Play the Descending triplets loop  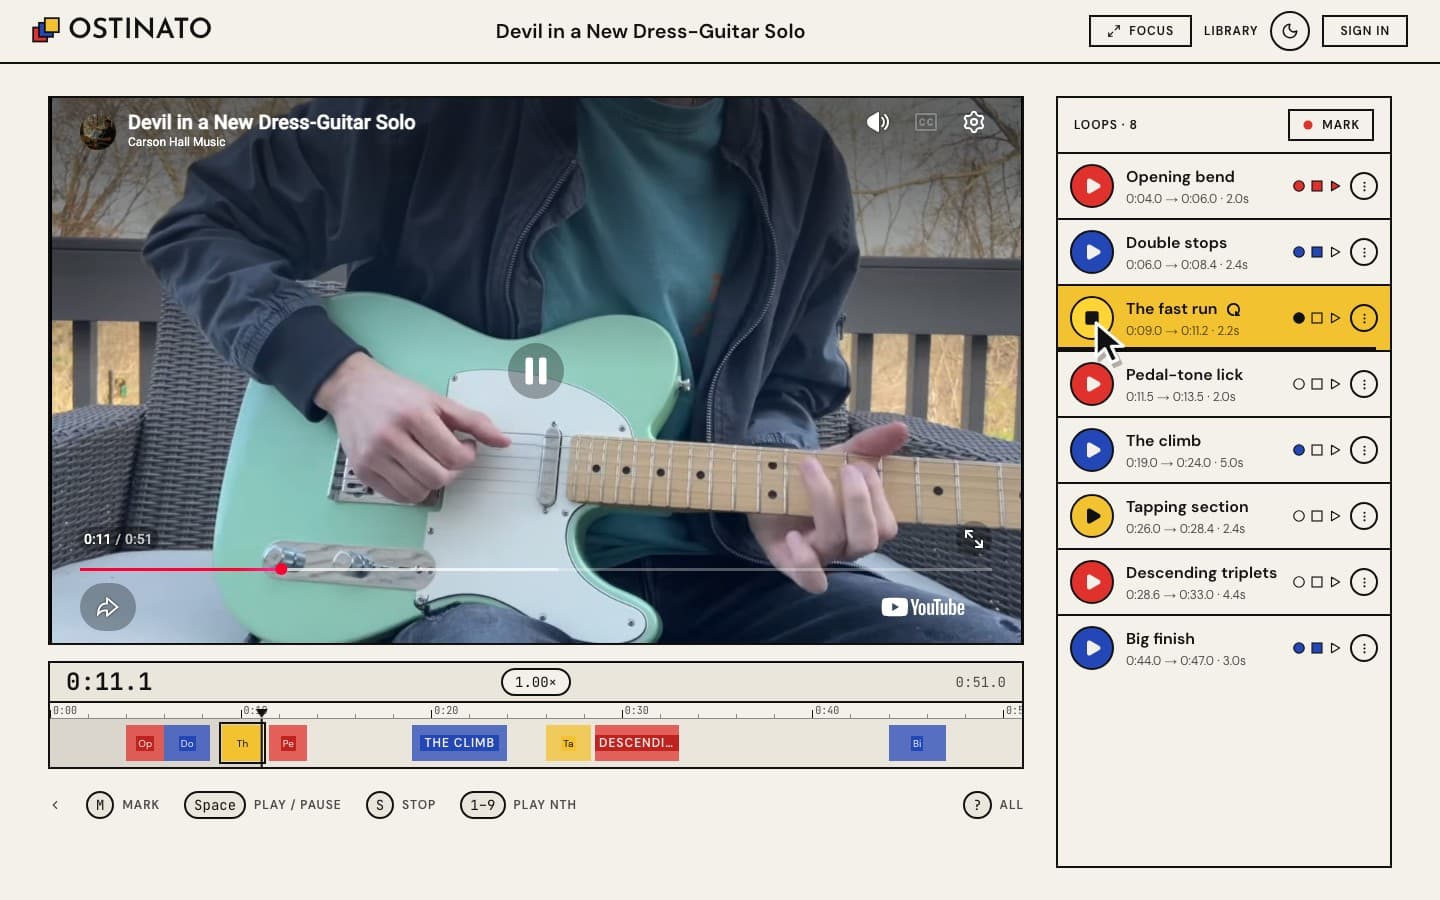[1092, 582]
